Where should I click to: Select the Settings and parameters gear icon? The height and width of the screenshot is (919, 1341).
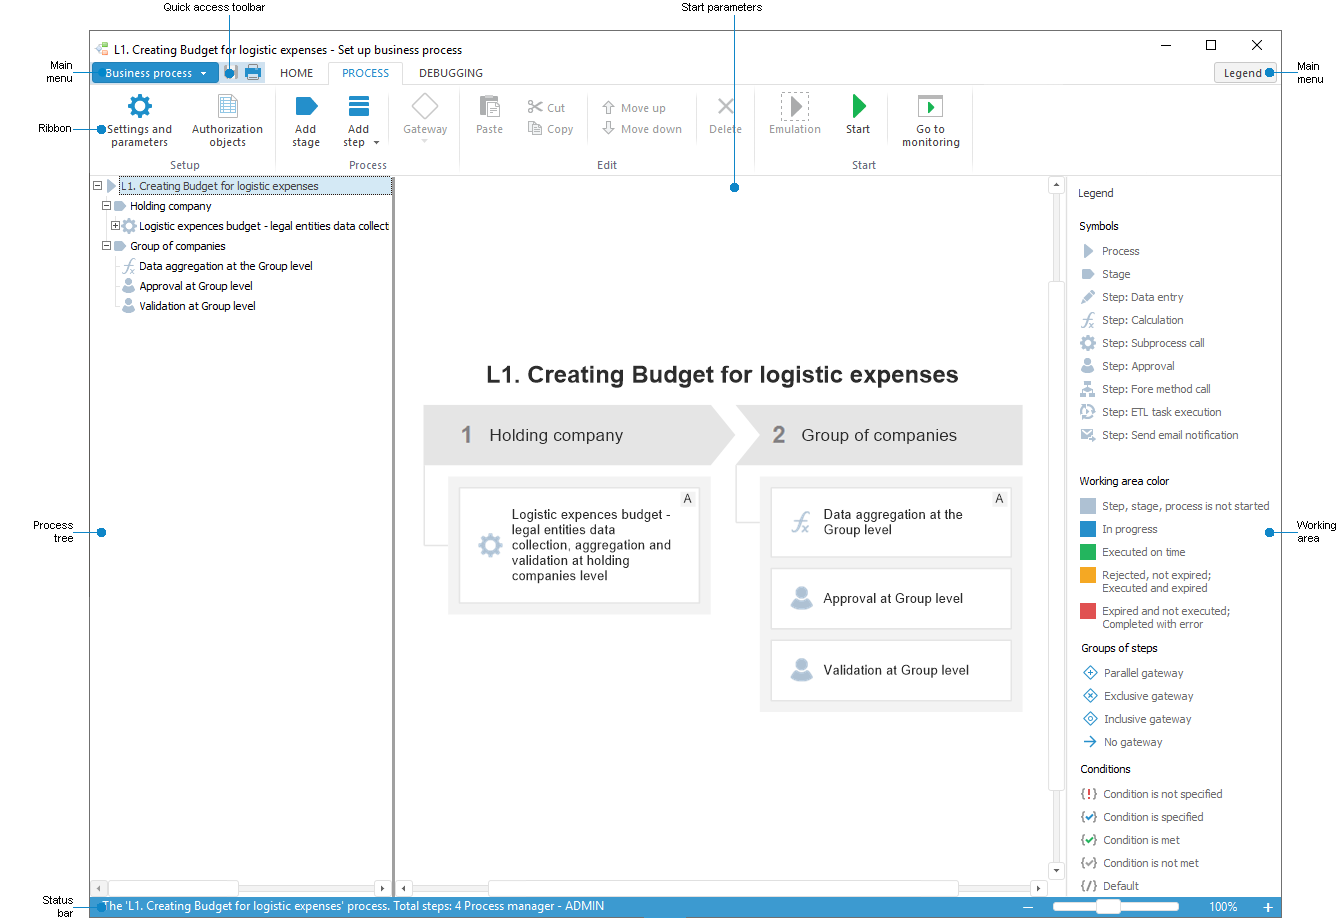tap(139, 104)
